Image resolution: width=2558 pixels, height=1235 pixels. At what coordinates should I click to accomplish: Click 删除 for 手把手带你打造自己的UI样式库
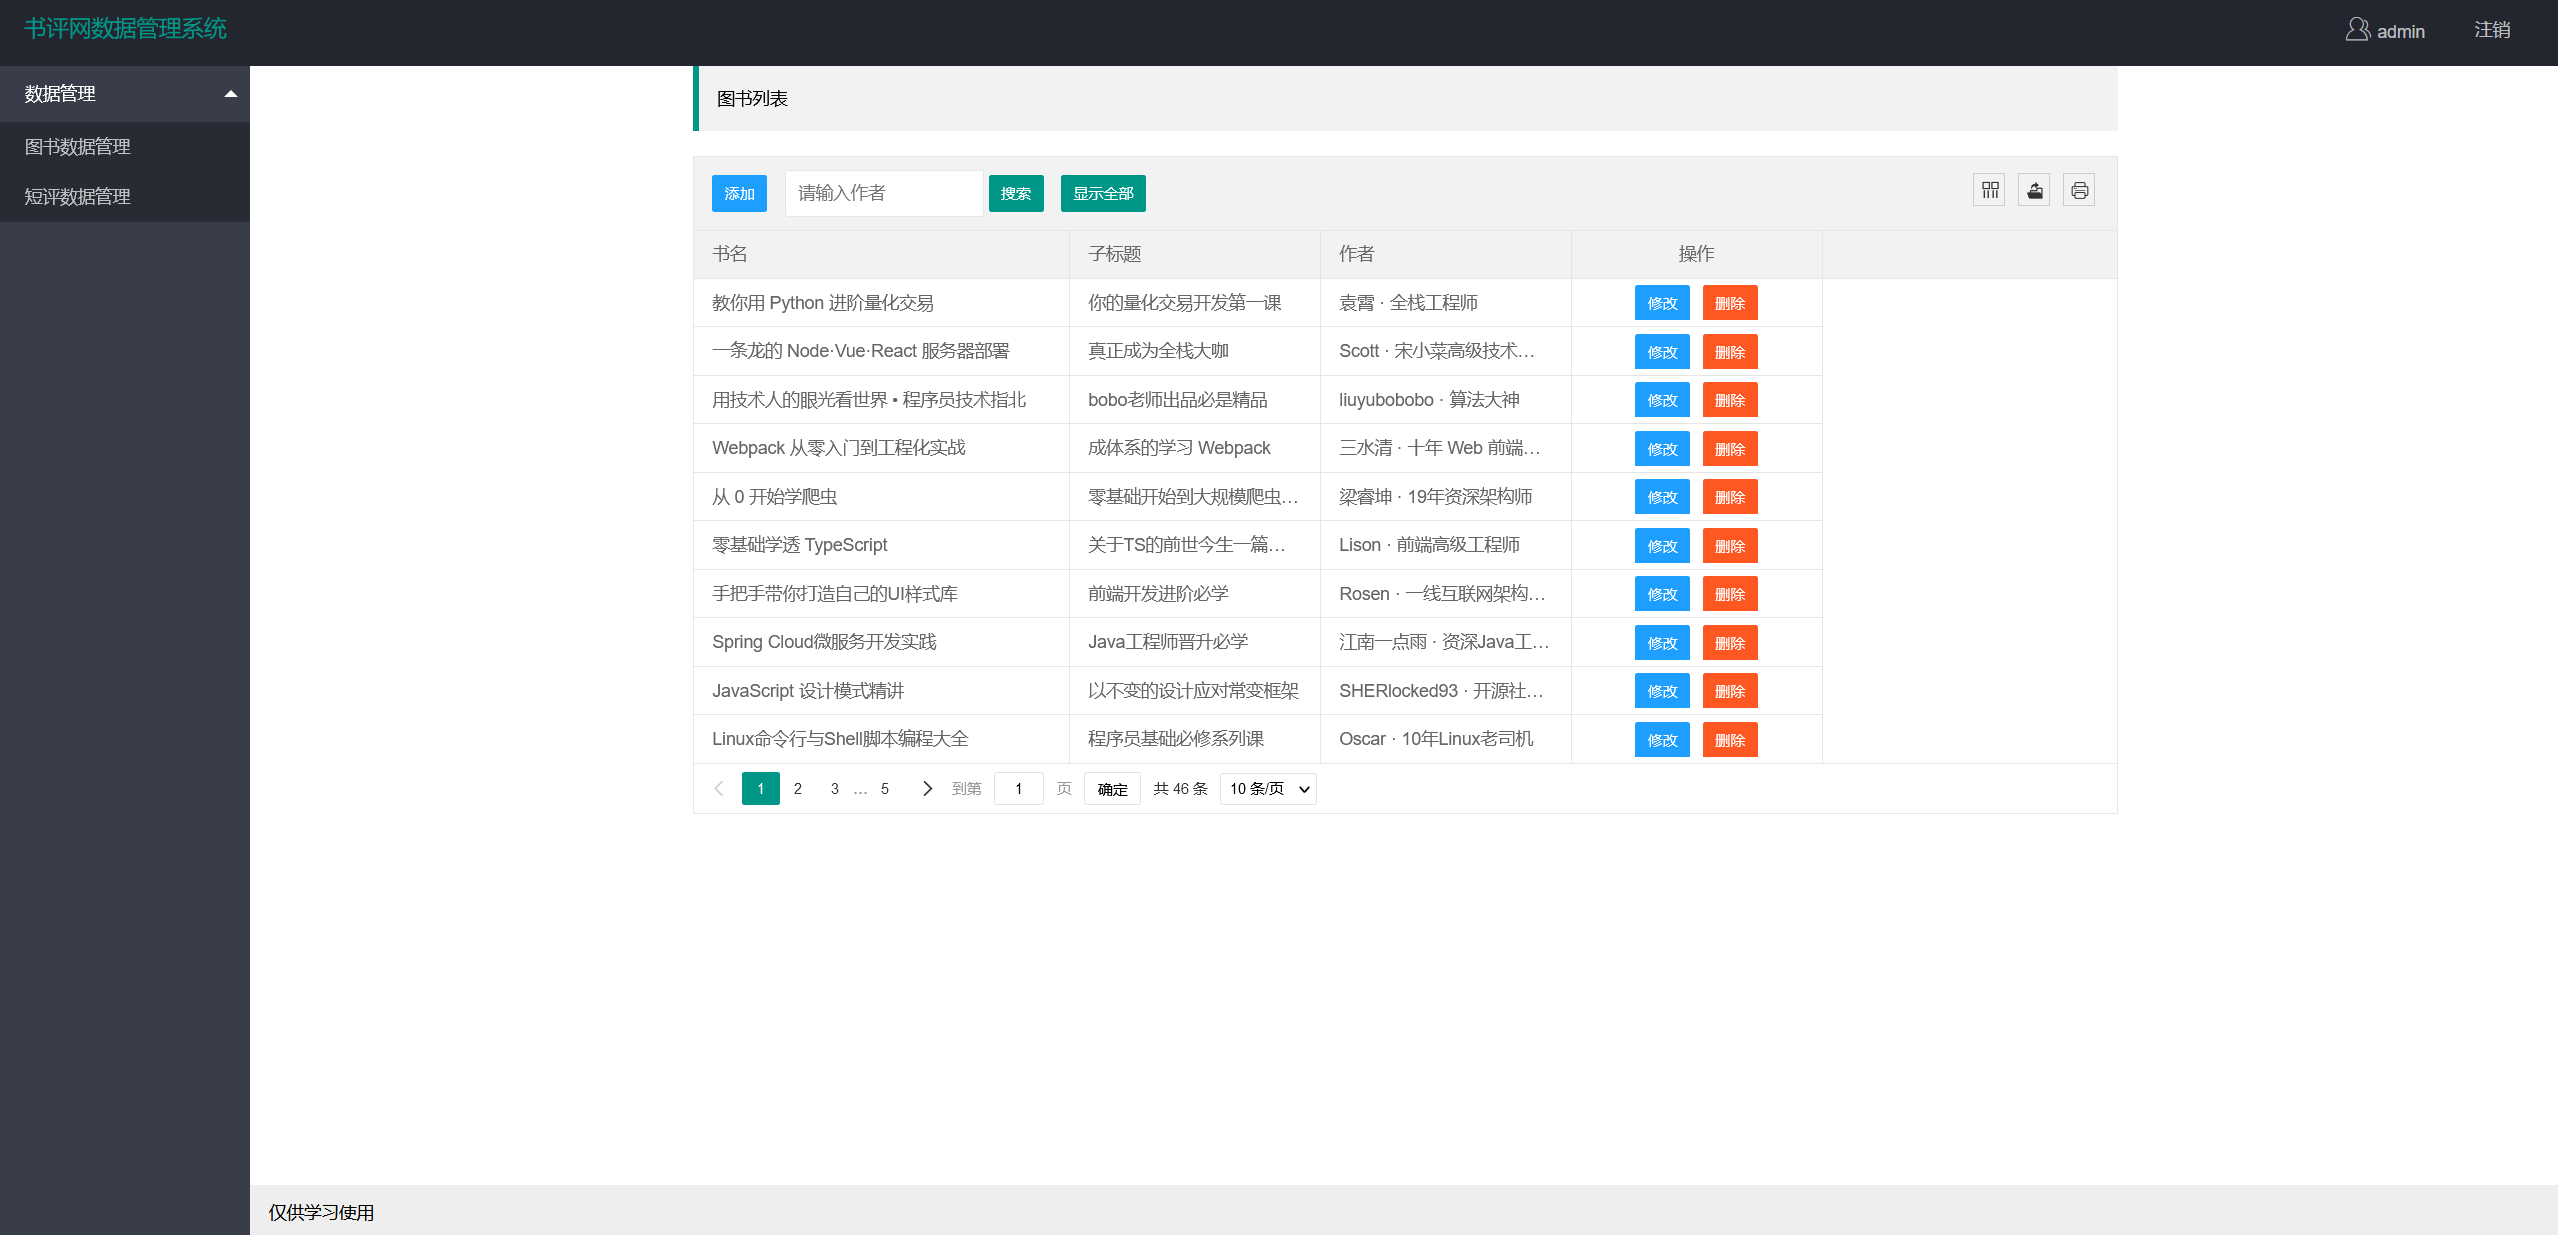click(x=1730, y=594)
